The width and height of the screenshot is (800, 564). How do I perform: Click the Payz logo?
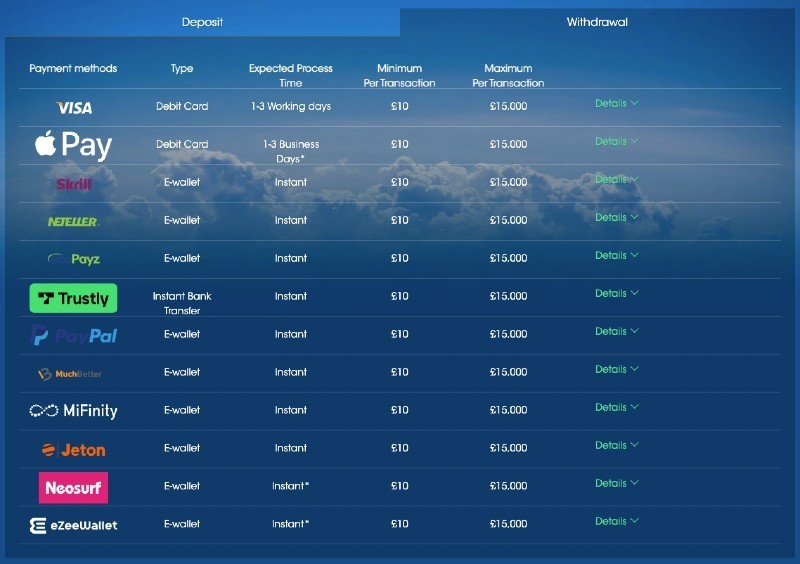pos(73,259)
